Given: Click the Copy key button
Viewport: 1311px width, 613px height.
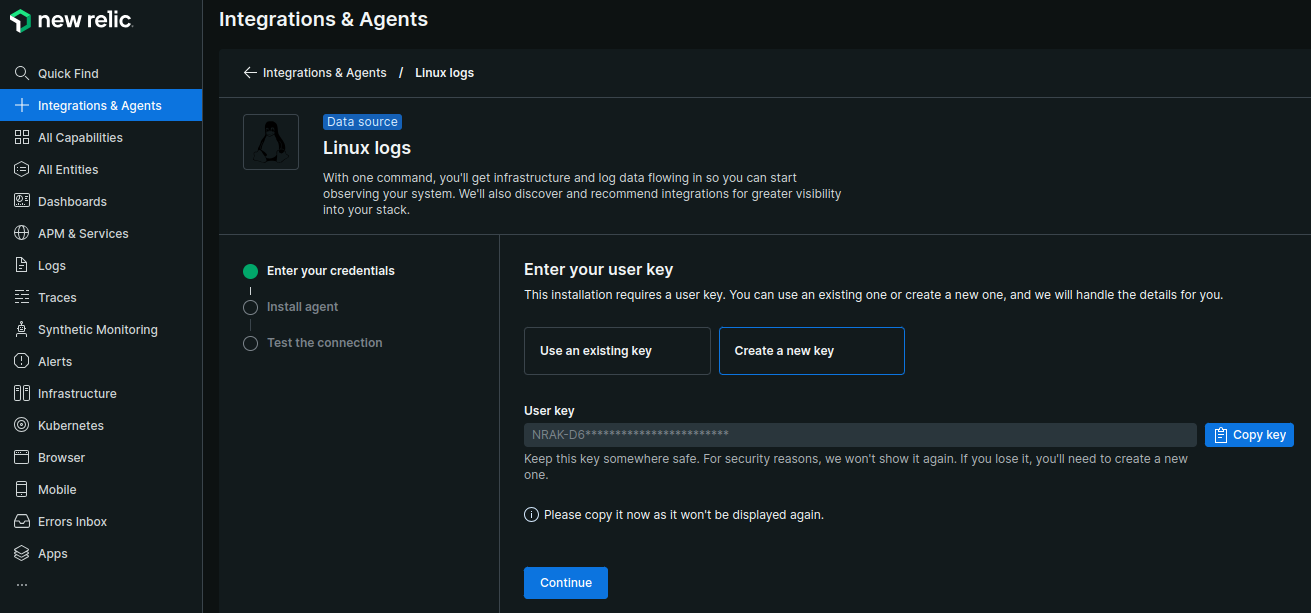Looking at the screenshot, I should tap(1249, 435).
